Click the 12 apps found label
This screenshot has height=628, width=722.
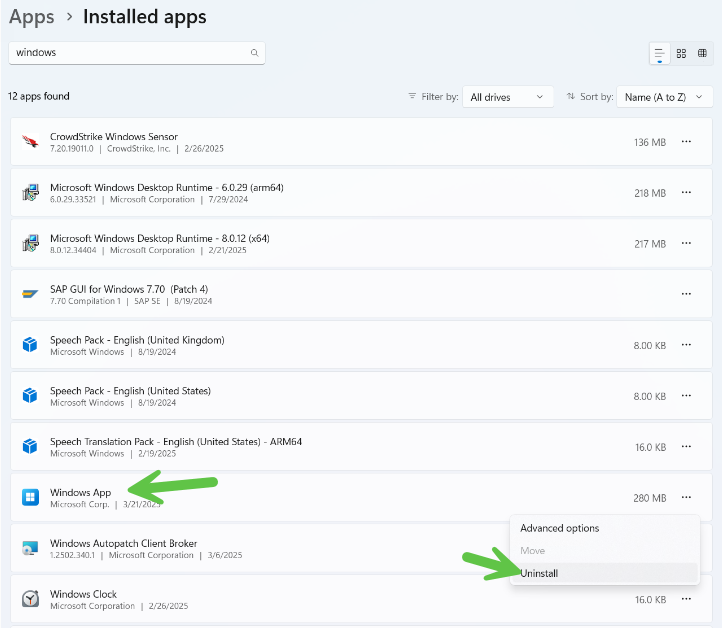39,96
